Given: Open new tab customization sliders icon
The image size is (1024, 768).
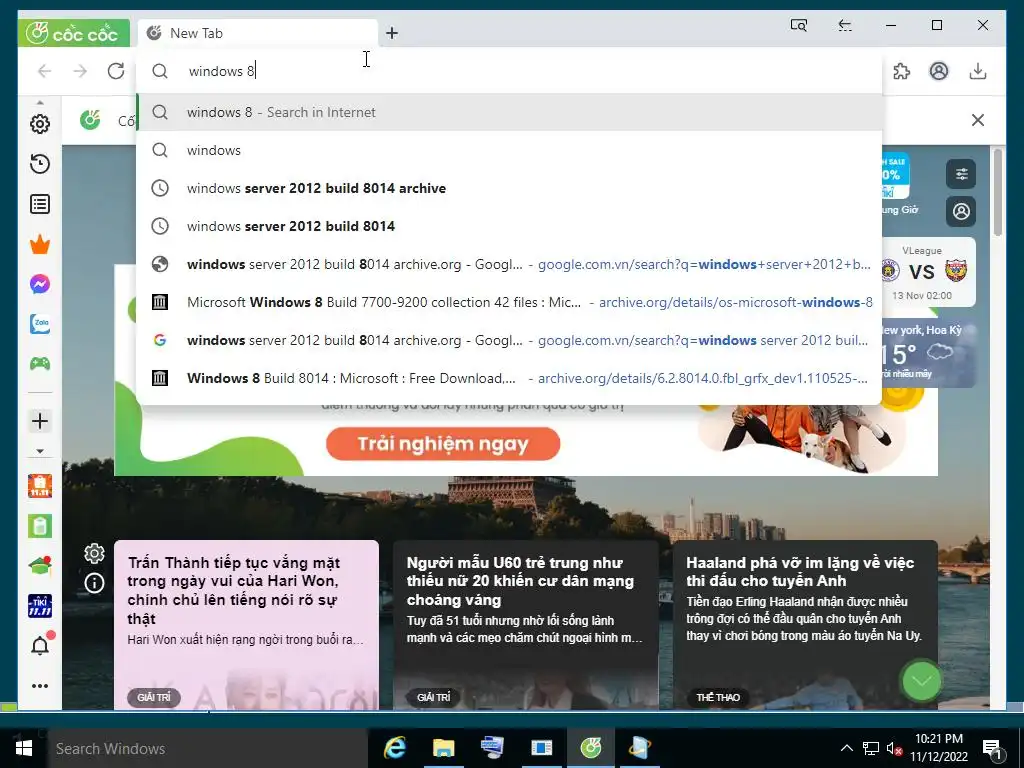Looking at the screenshot, I should click(x=961, y=174).
